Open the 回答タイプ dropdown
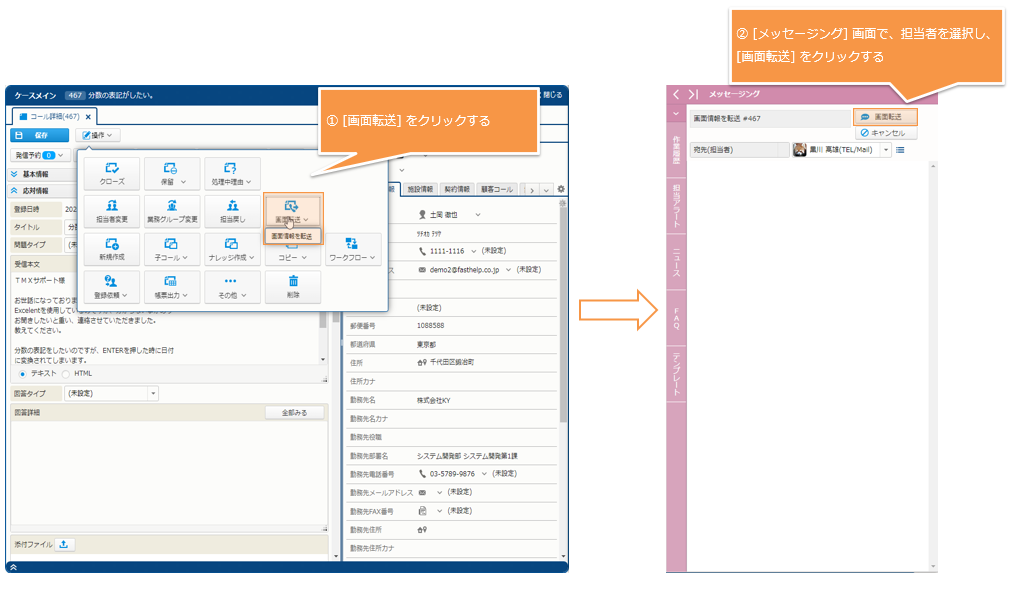The height and width of the screenshot is (590, 1014). pos(110,394)
